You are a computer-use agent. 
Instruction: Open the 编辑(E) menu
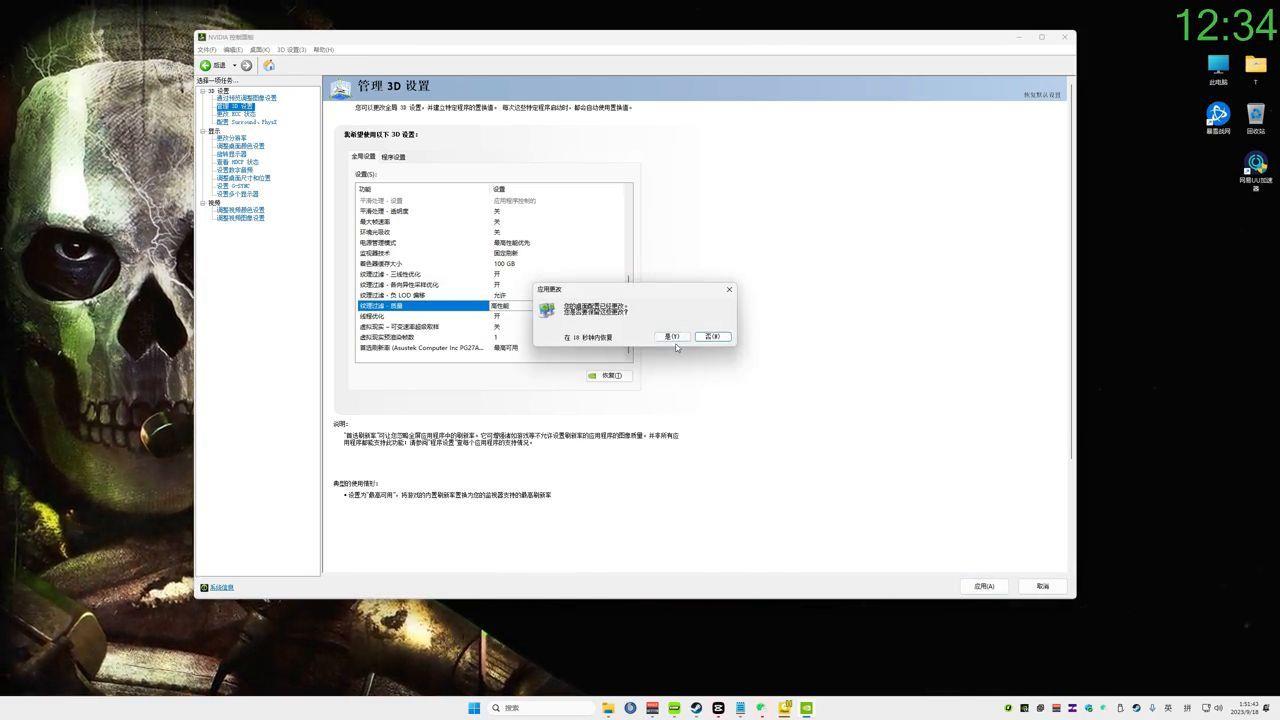click(x=233, y=49)
